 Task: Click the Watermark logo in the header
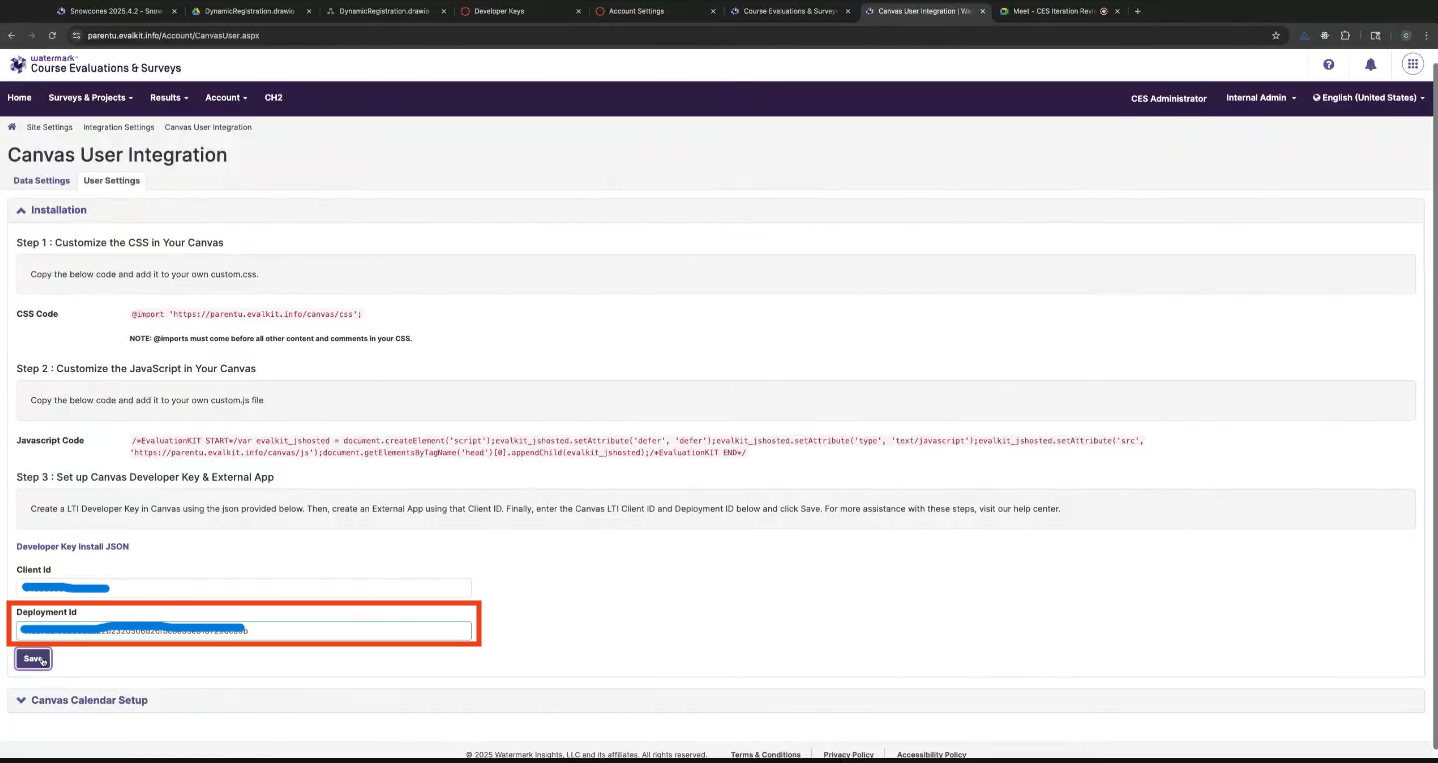pos(96,64)
